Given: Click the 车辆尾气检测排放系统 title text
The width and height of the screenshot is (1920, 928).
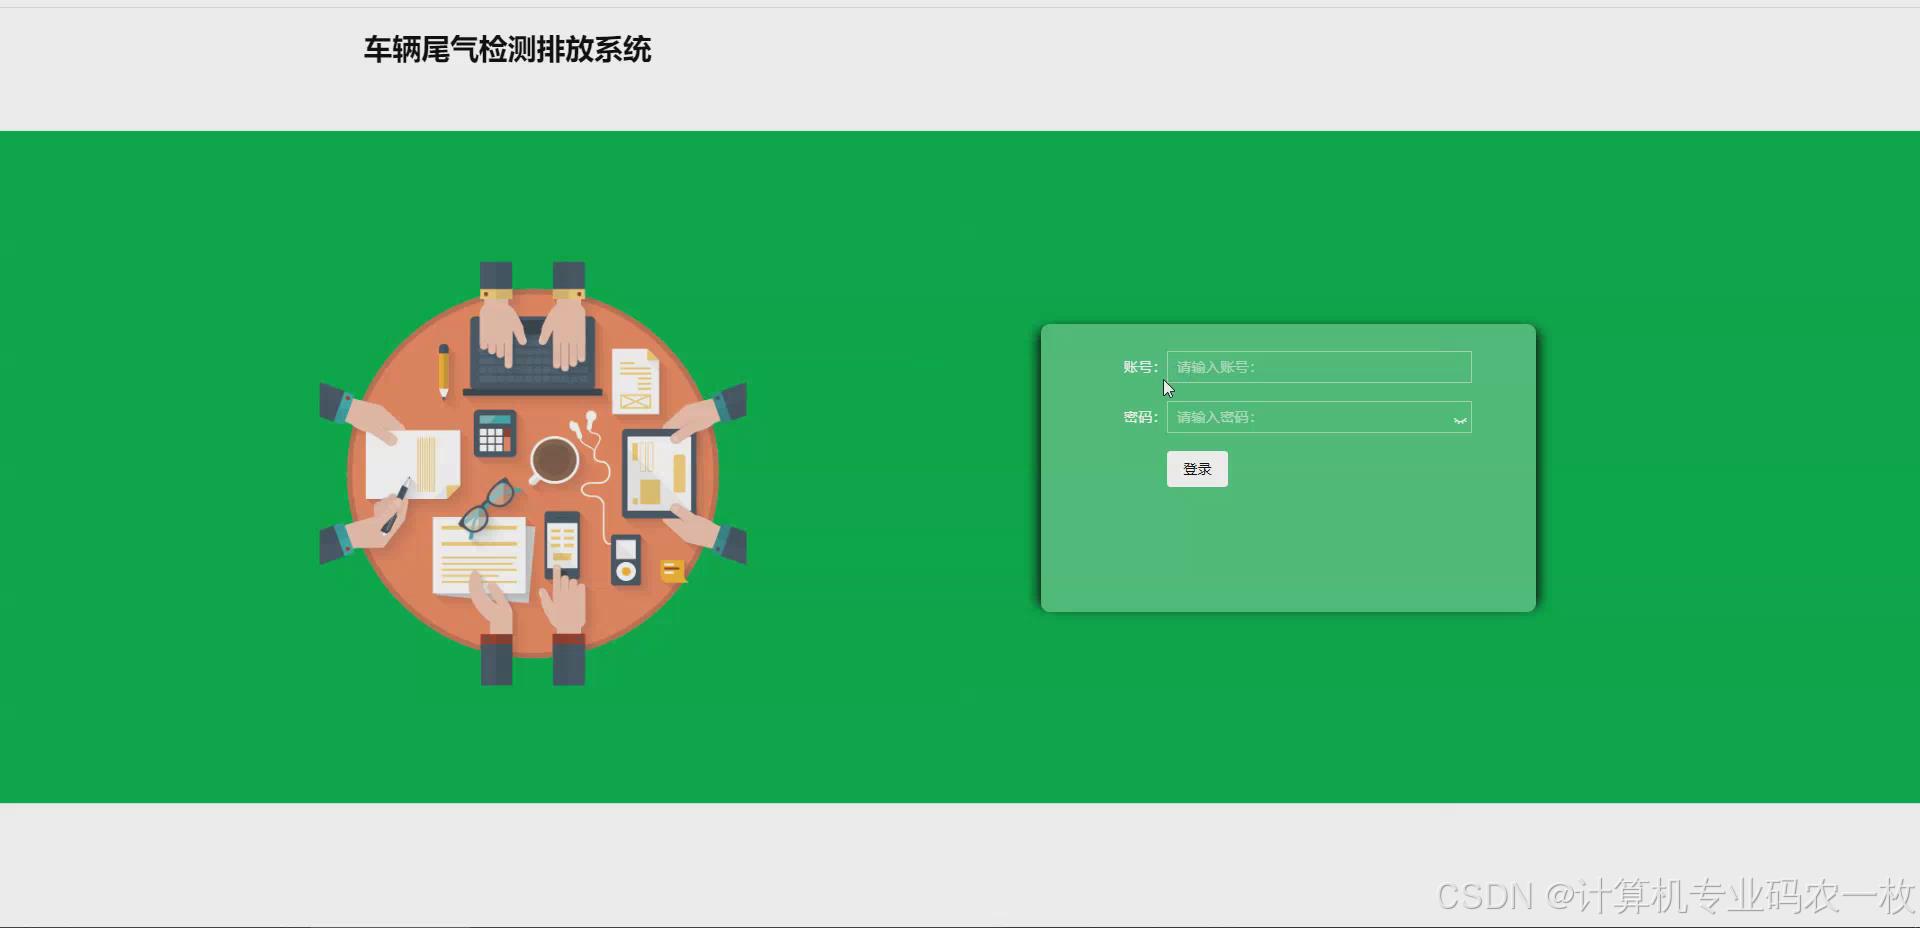Looking at the screenshot, I should (x=508, y=50).
